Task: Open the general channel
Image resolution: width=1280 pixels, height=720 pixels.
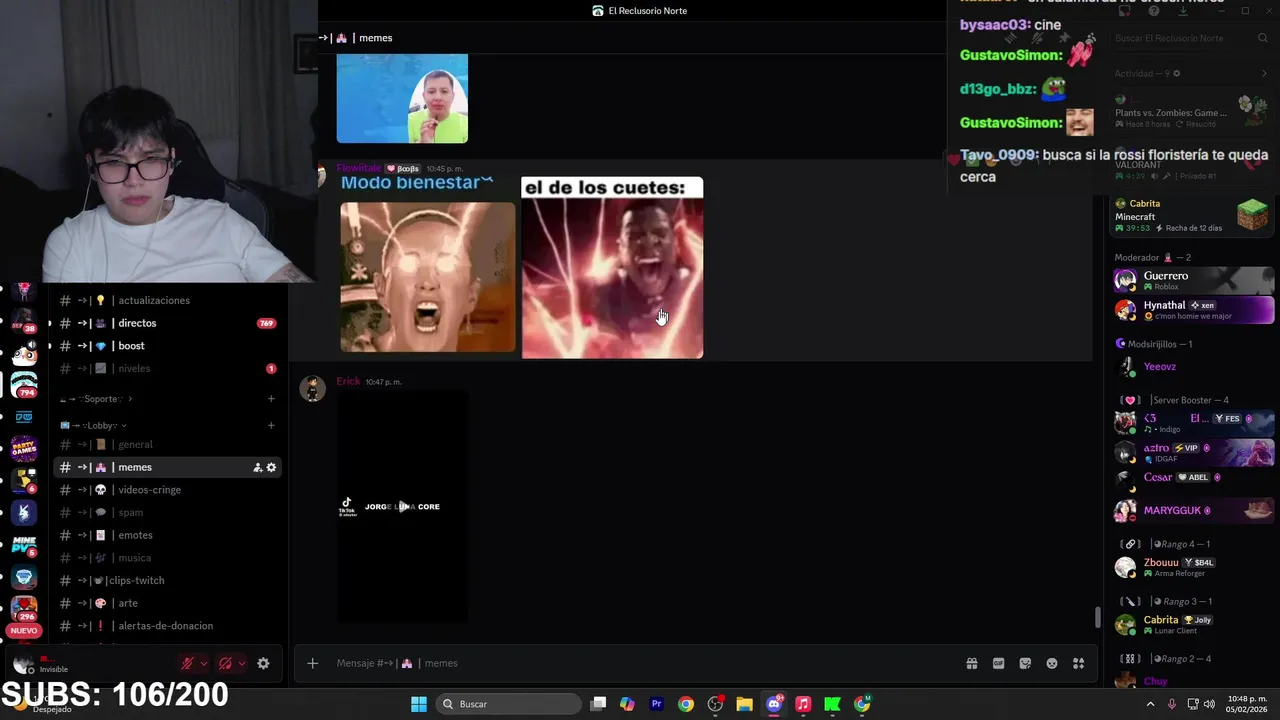Action: pos(168,444)
